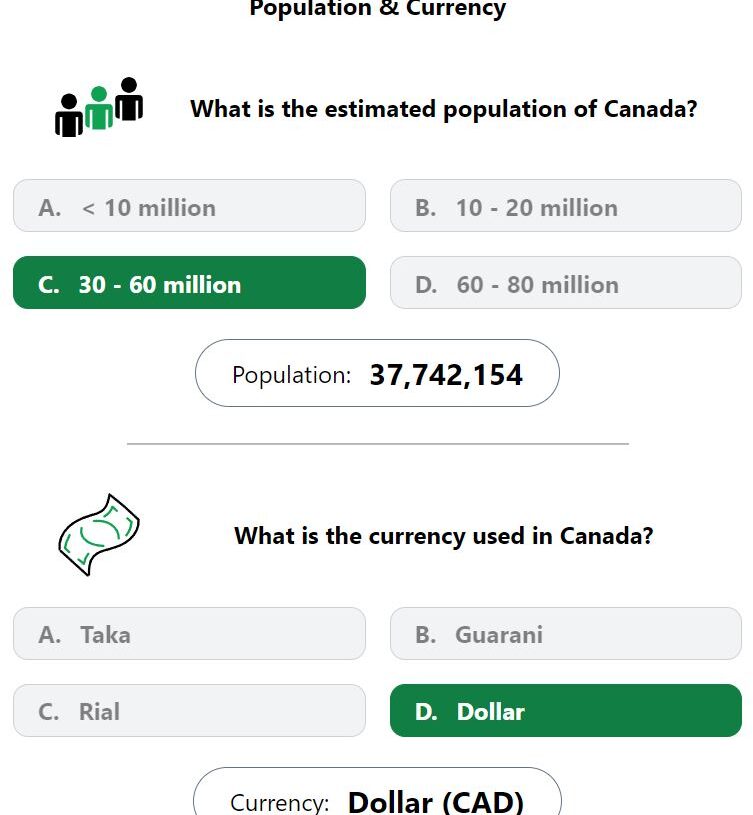
Task: Pick the Rial answer option
Action: click(x=189, y=711)
